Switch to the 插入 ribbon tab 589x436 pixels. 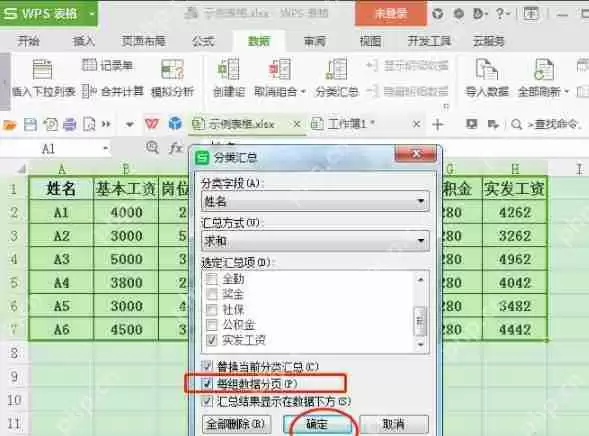(83, 41)
